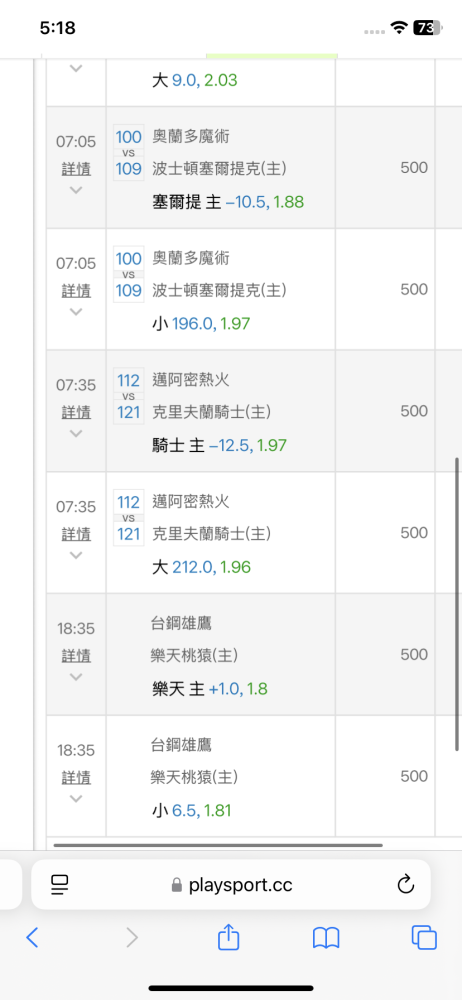The height and width of the screenshot is (1000, 462).
Task: Expand chevron under 樂天 主 +1.0 row 詳情
Action: click(x=76, y=677)
